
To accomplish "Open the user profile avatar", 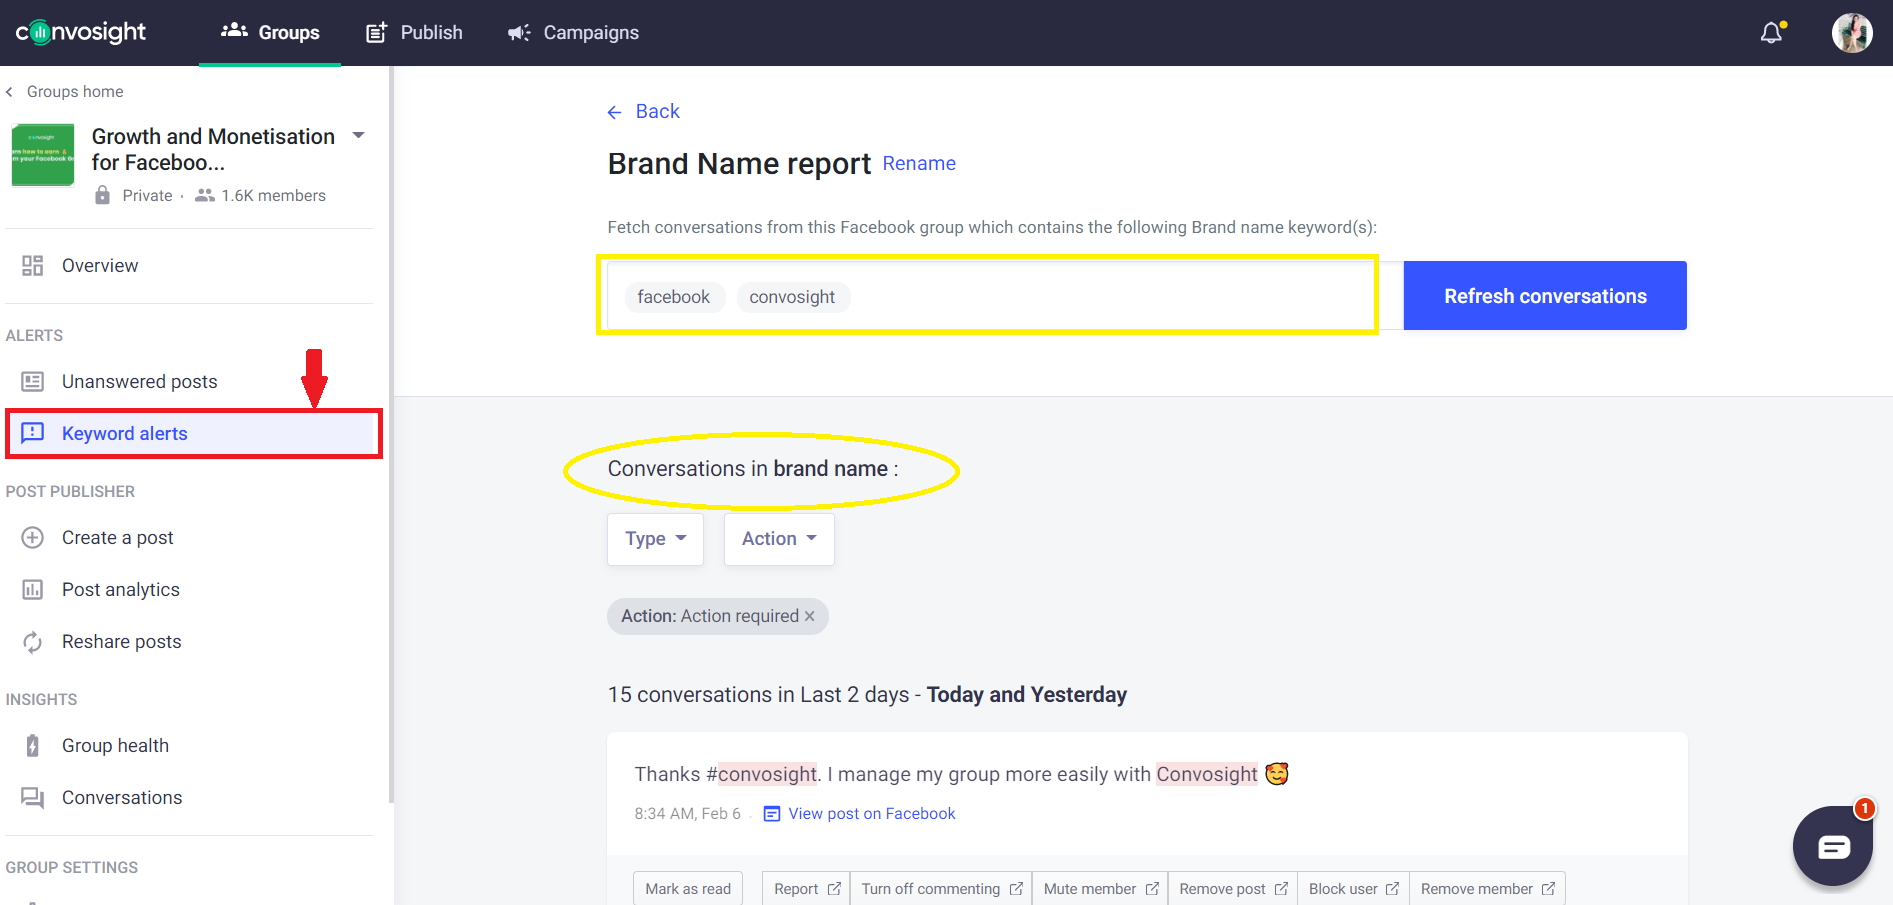I will click(1851, 33).
